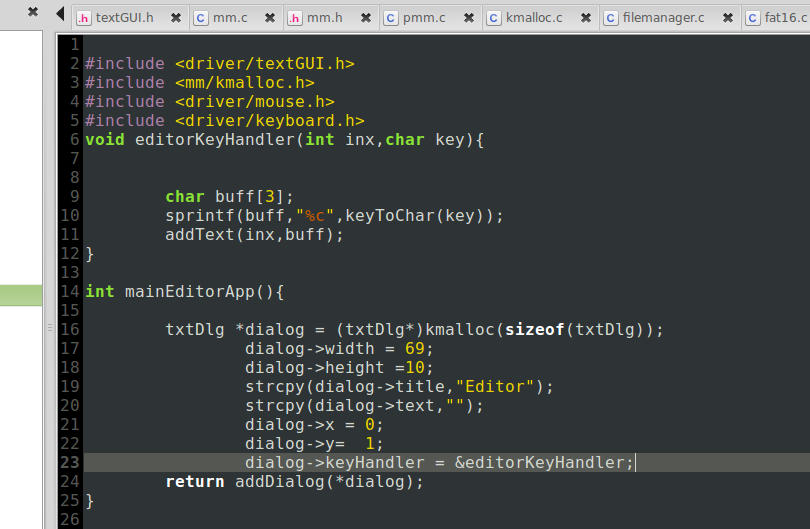This screenshot has width=810, height=529.
Task: Close the kmalloc.c tab
Action: pyautogui.click(x=584, y=18)
